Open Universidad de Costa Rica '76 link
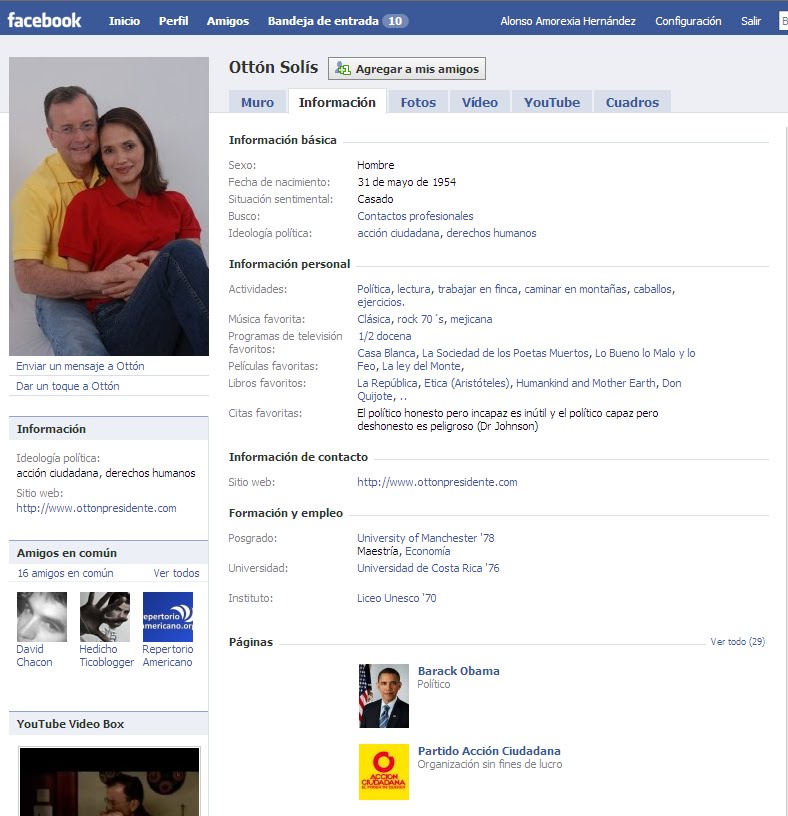This screenshot has width=788, height=816. coord(428,568)
